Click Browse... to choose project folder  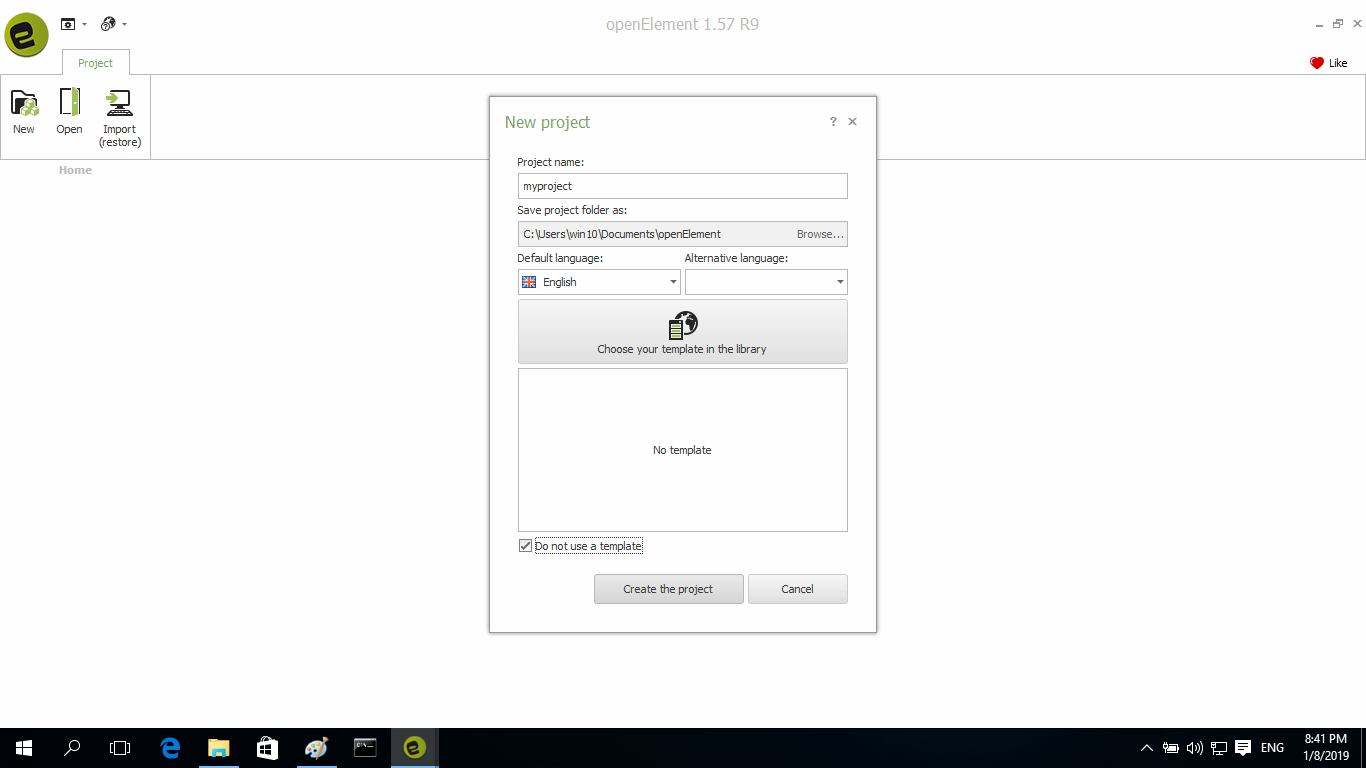pyautogui.click(x=820, y=234)
